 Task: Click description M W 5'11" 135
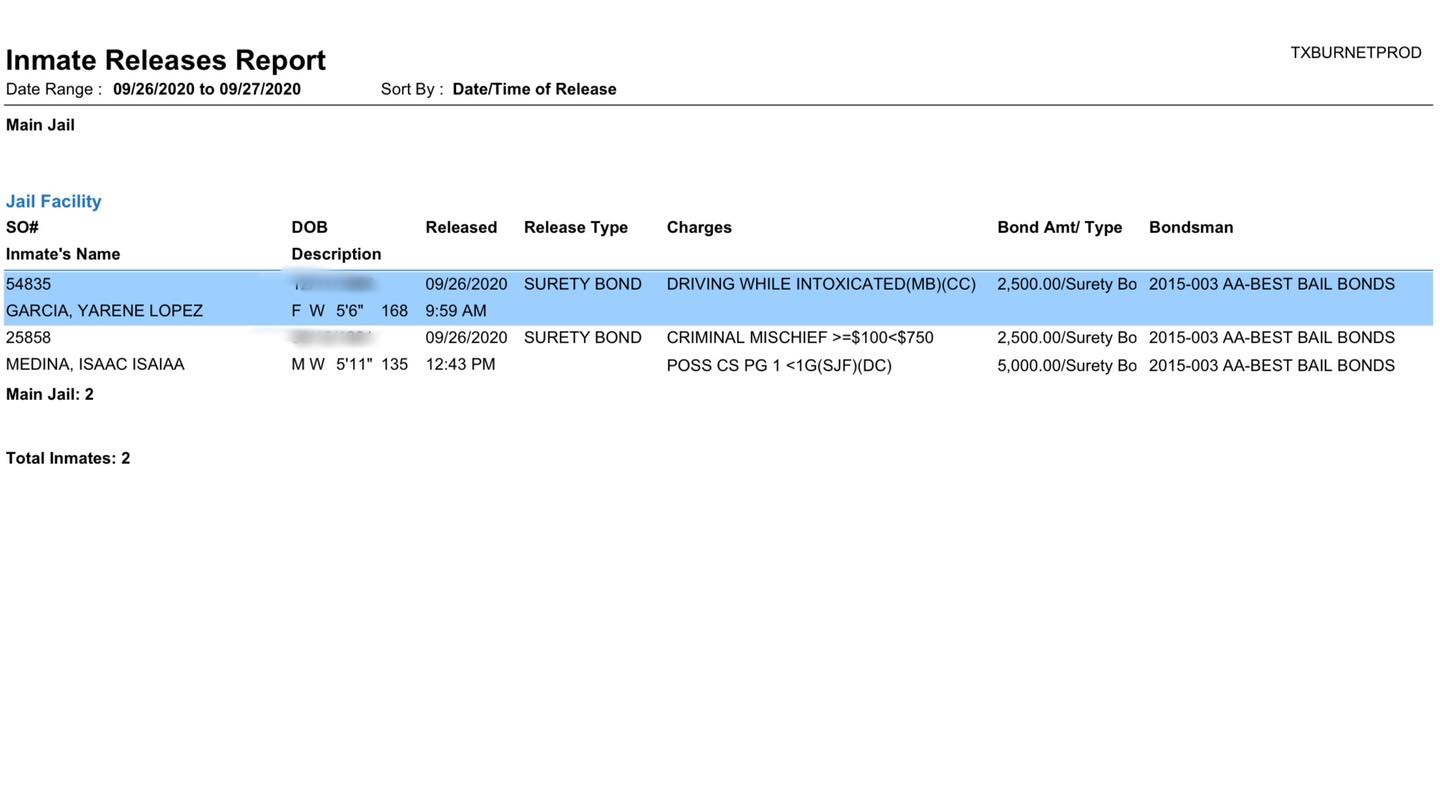coord(350,365)
